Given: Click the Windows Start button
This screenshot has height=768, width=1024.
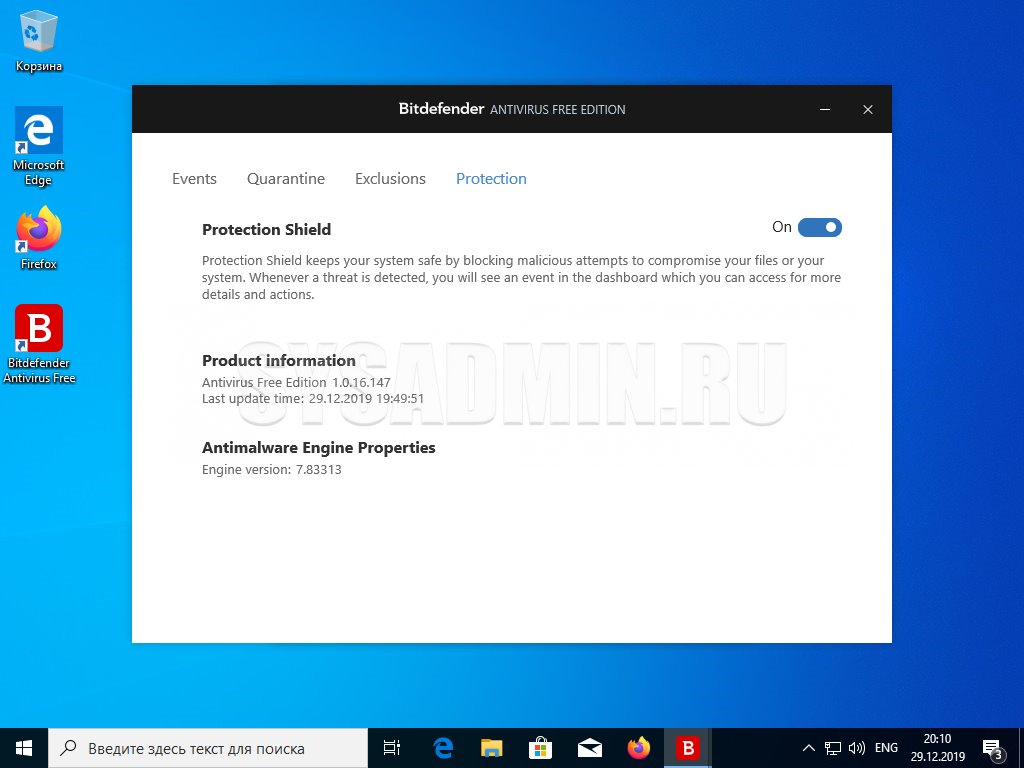Looking at the screenshot, I should (x=24, y=748).
